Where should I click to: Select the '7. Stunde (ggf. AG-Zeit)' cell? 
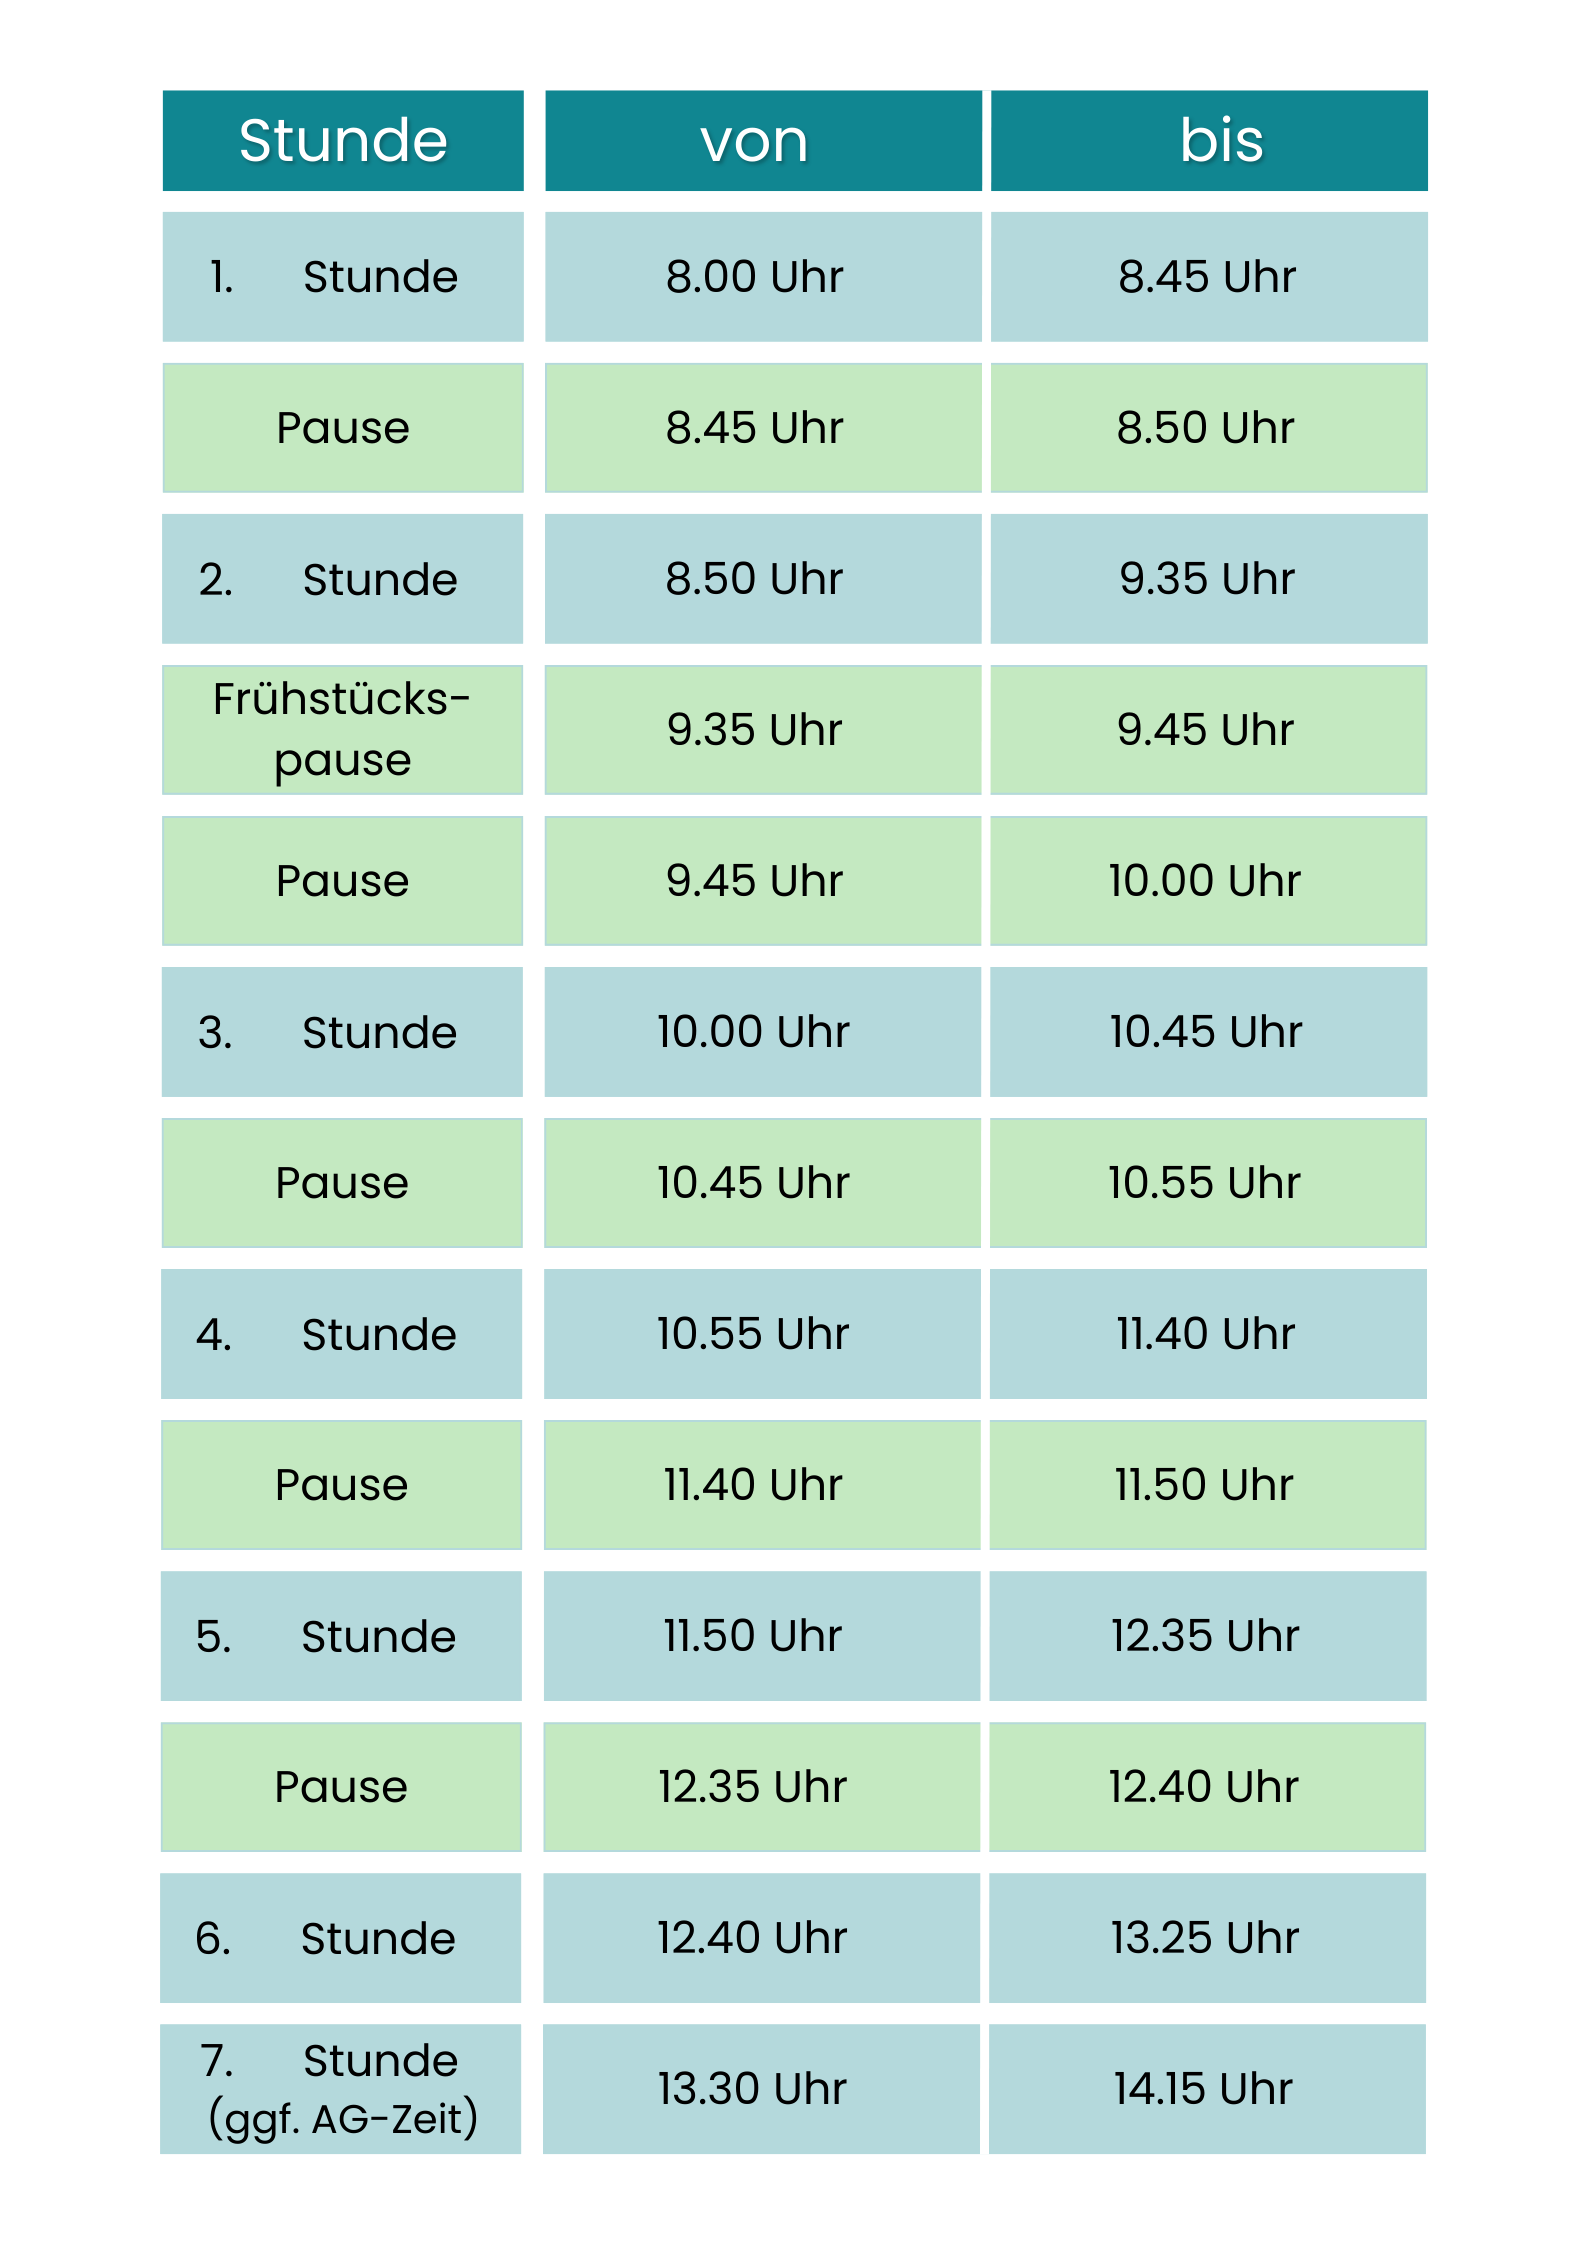pyautogui.click(x=343, y=2089)
